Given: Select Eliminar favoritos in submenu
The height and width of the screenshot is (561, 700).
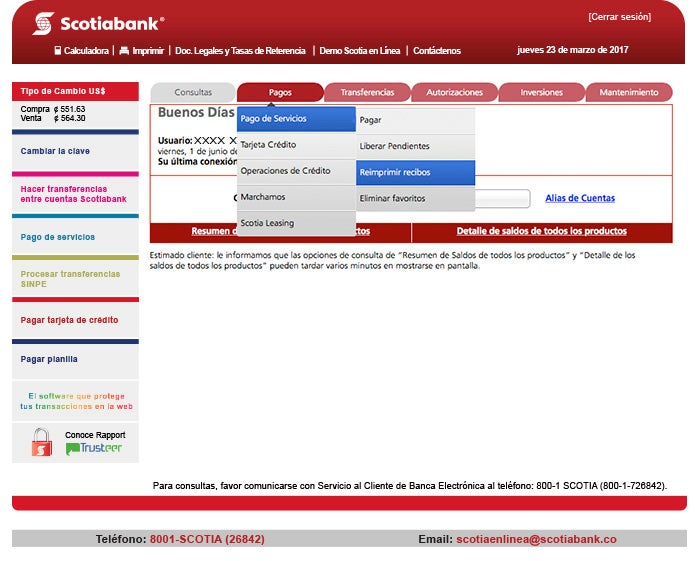Looking at the screenshot, I should pyautogui.click(x=415, y=198).
